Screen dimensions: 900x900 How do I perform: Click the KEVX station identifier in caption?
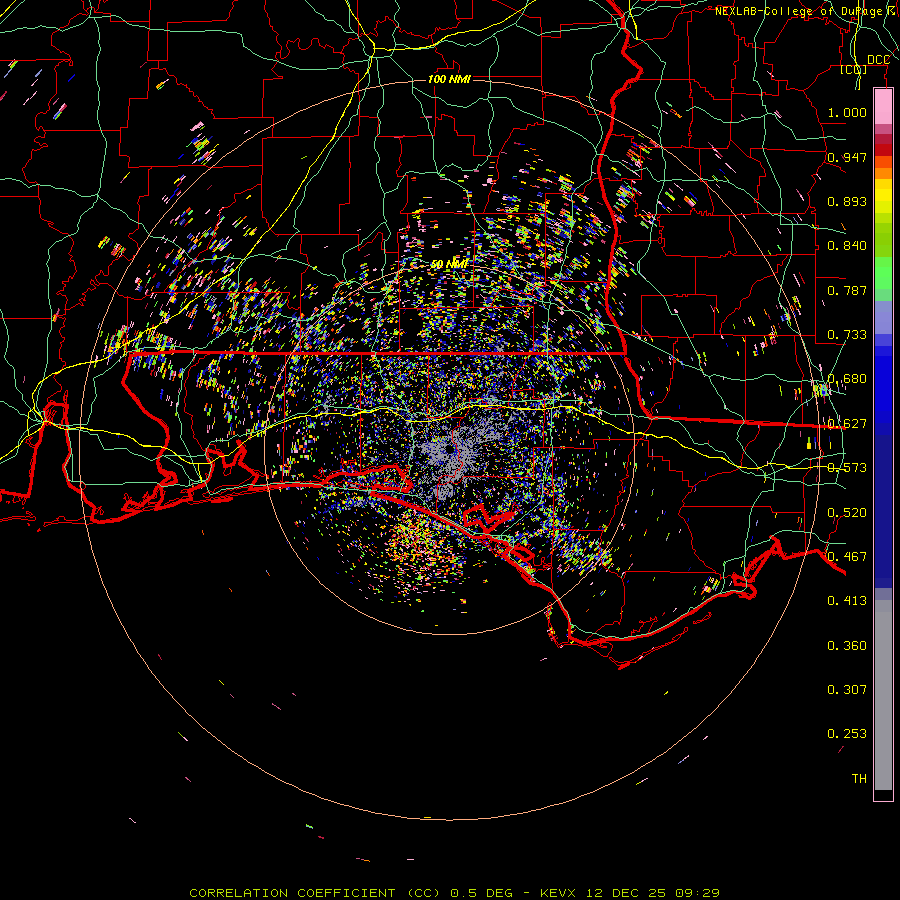[558, 893]
